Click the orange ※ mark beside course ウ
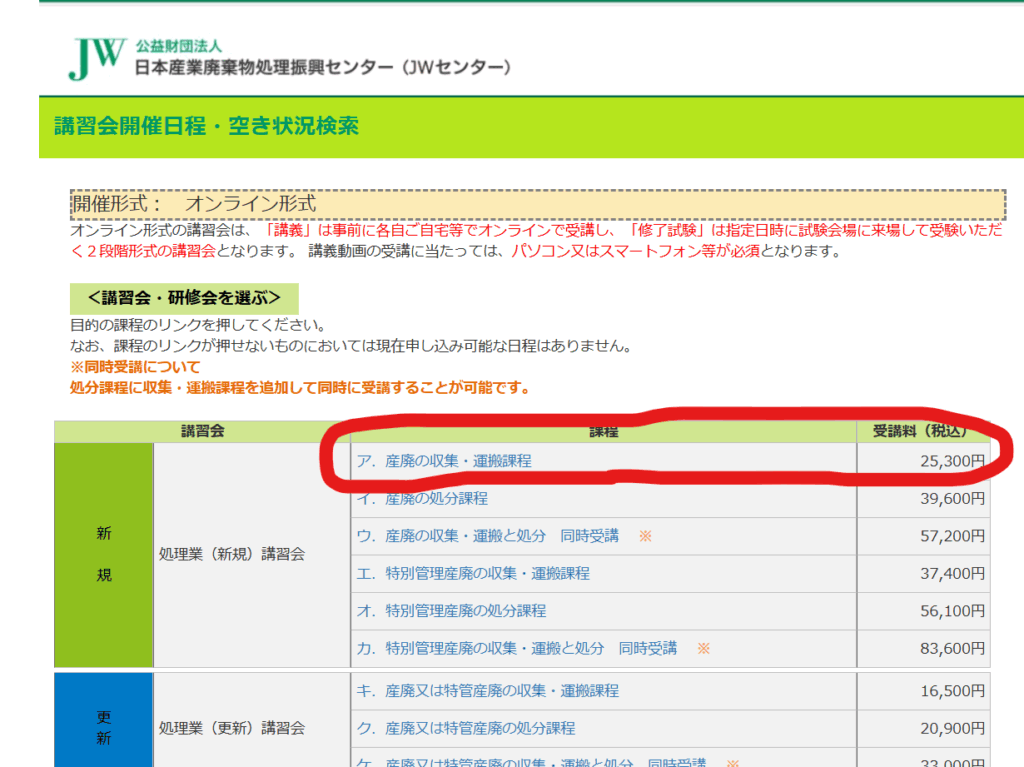This screenshot has width=1024, height=767. [x=645, y=536]
